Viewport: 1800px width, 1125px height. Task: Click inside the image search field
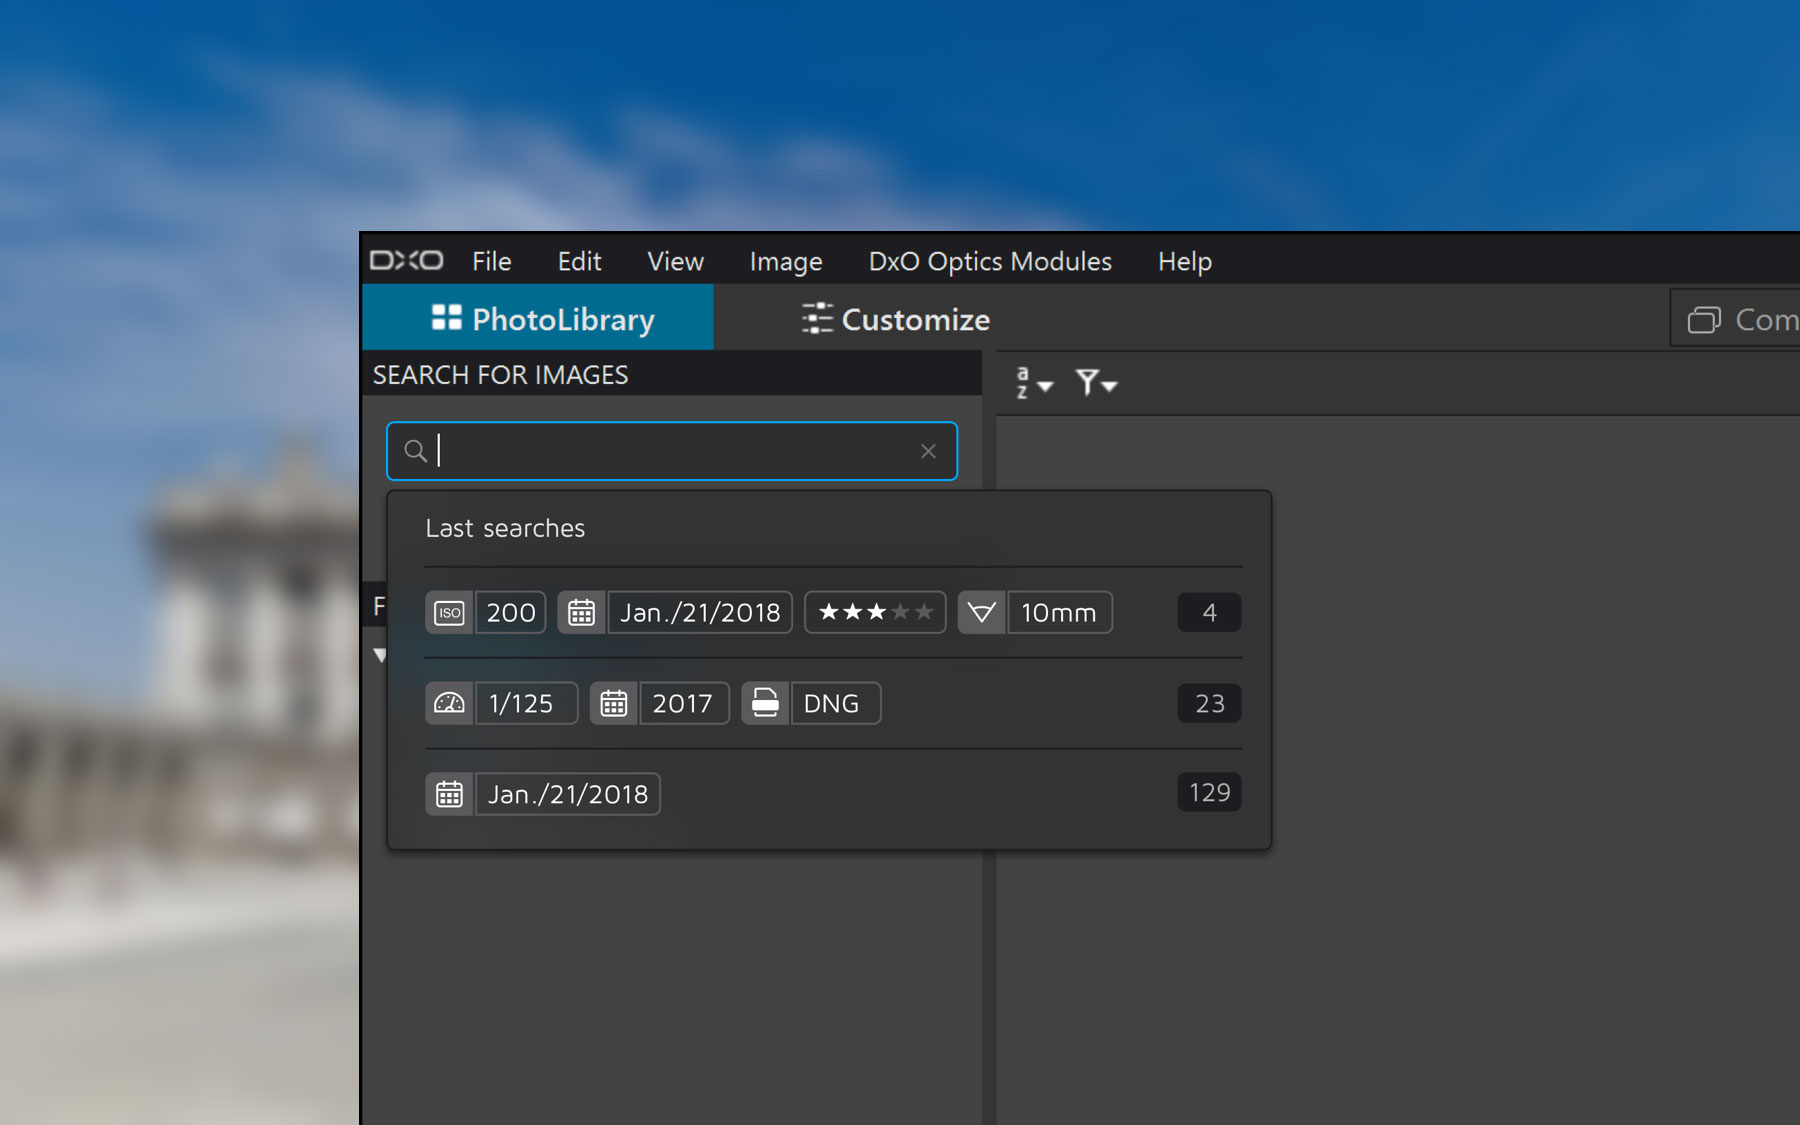click(x=670, y=451)
